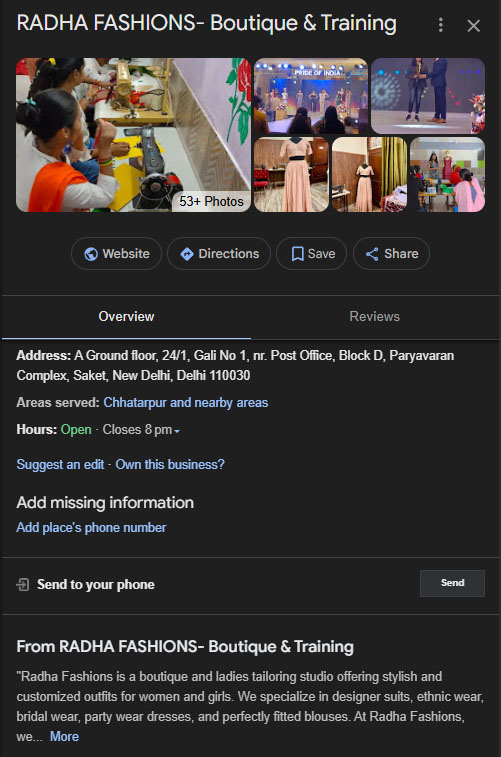Open the two people on stage photo

pos(428,96)
